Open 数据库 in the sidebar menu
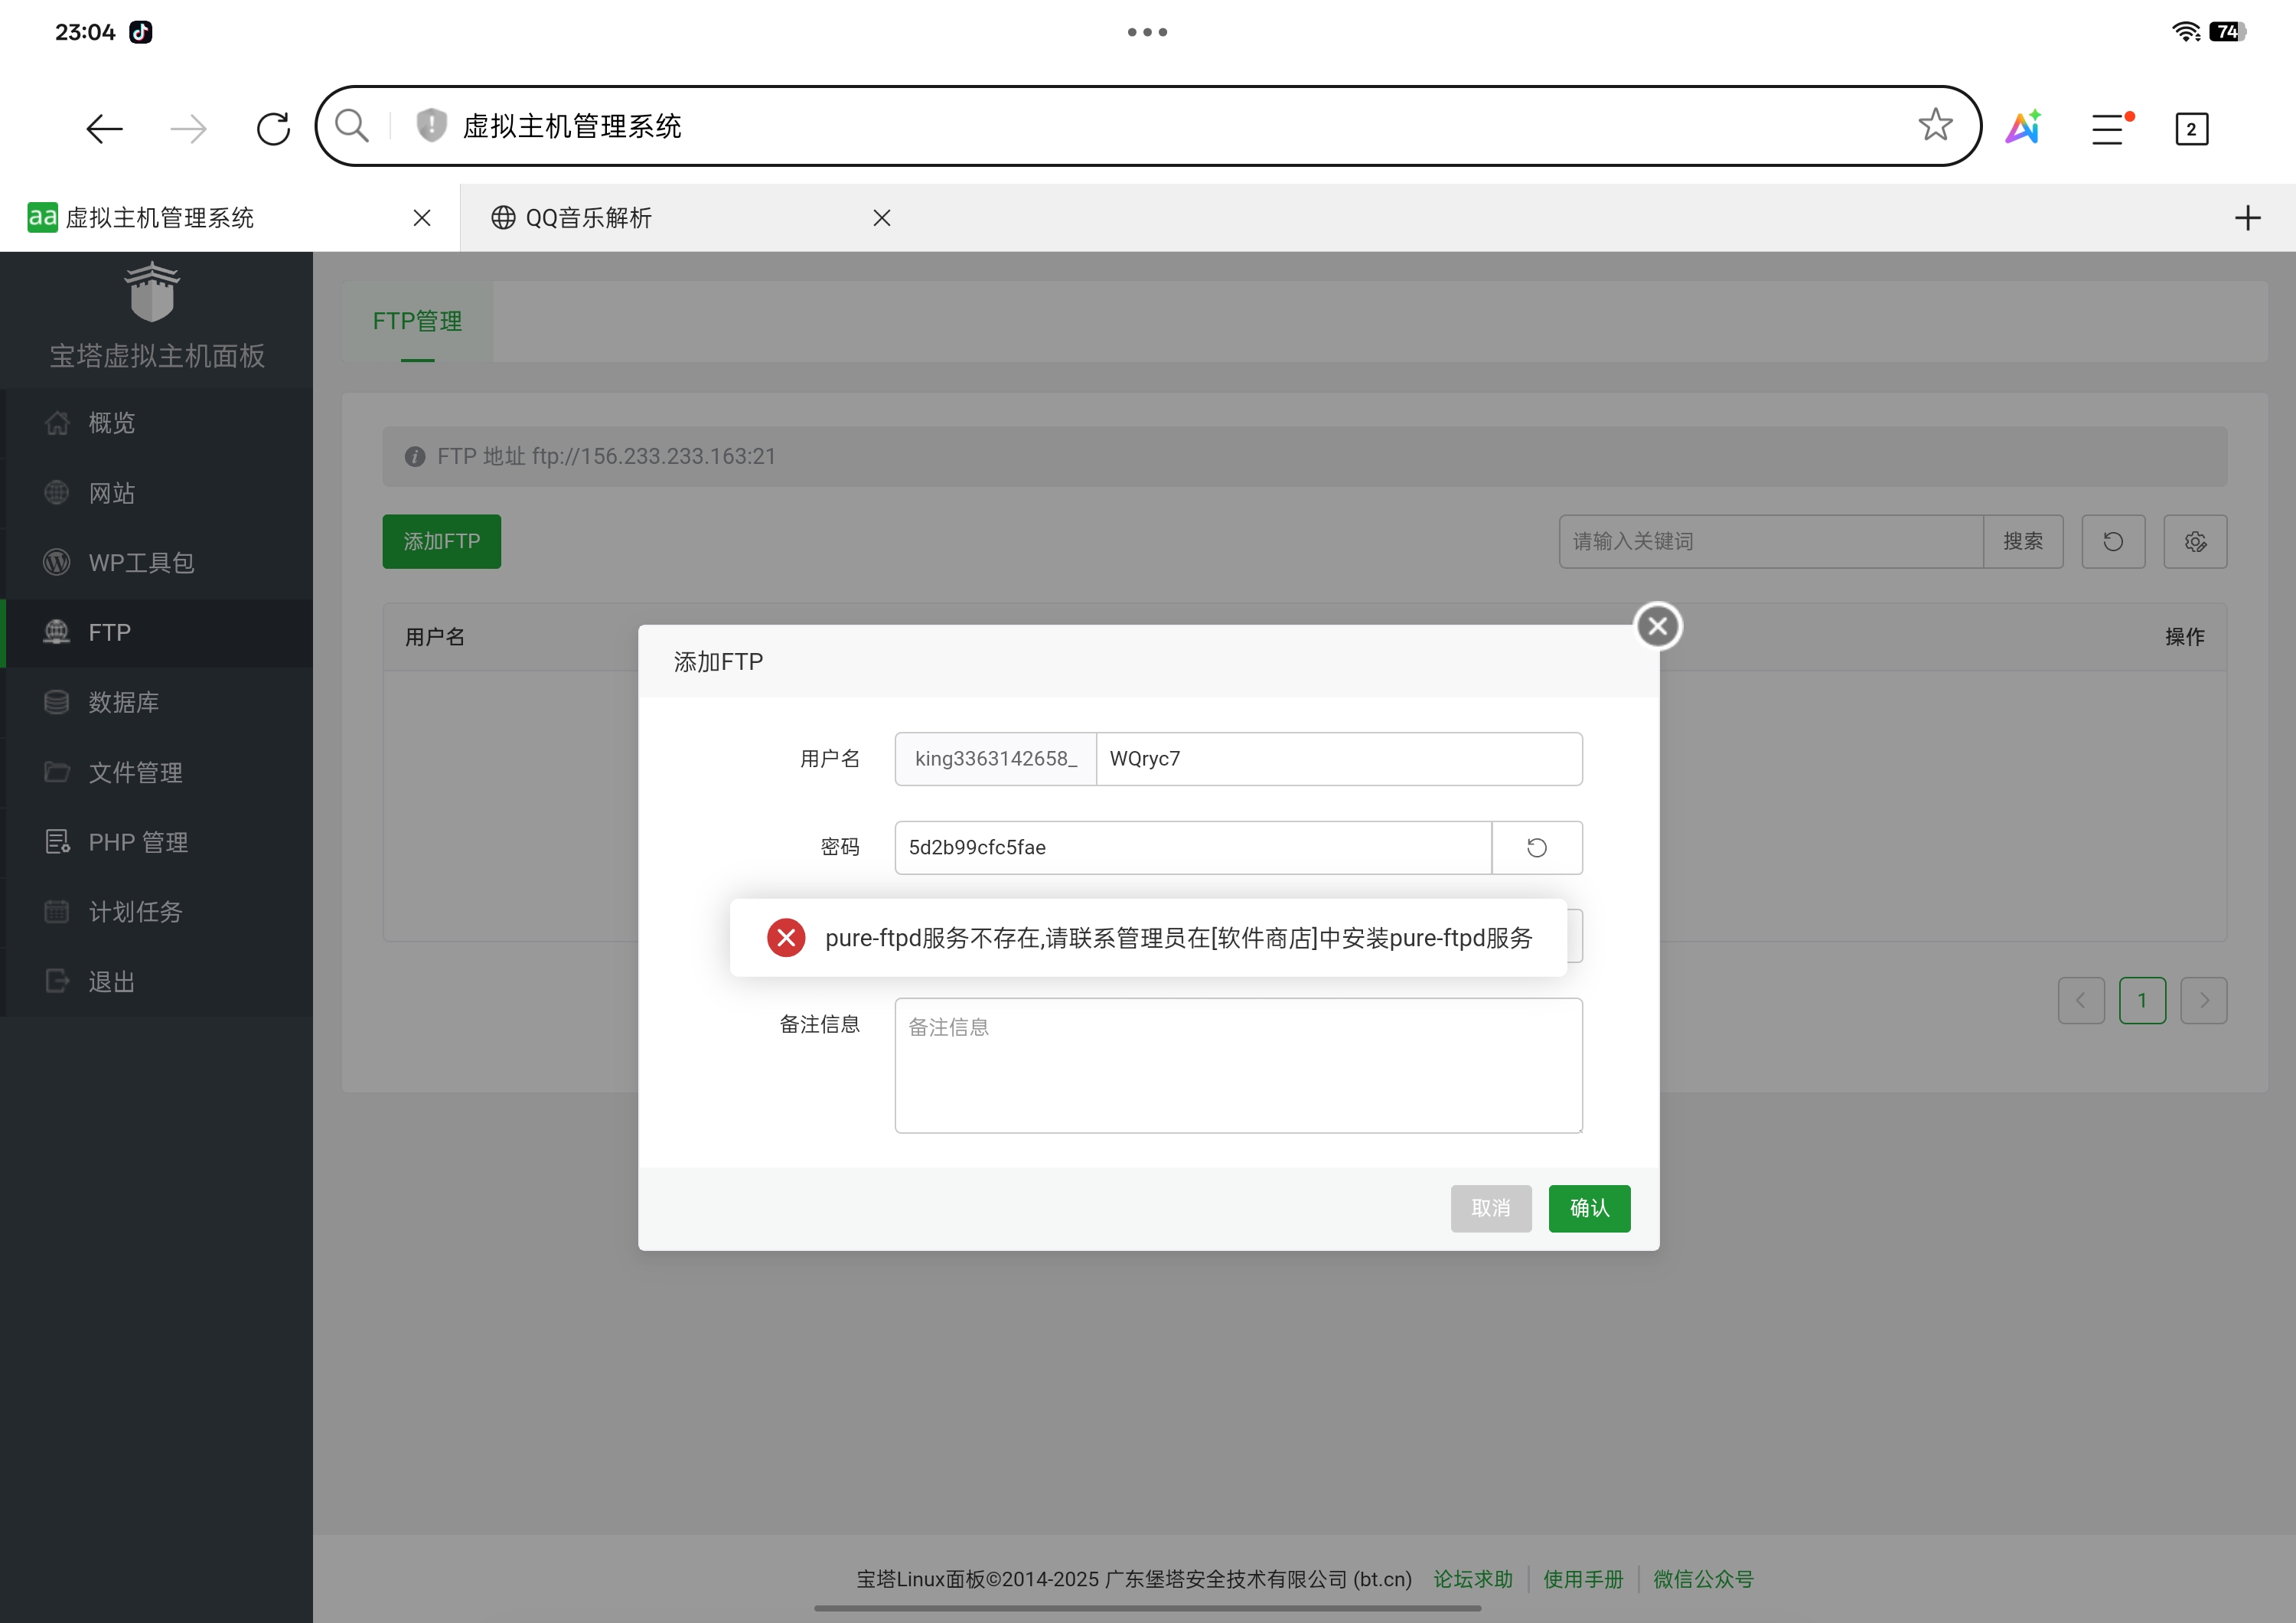This screenshot has width=2296, height=1623. coord(123,702)
